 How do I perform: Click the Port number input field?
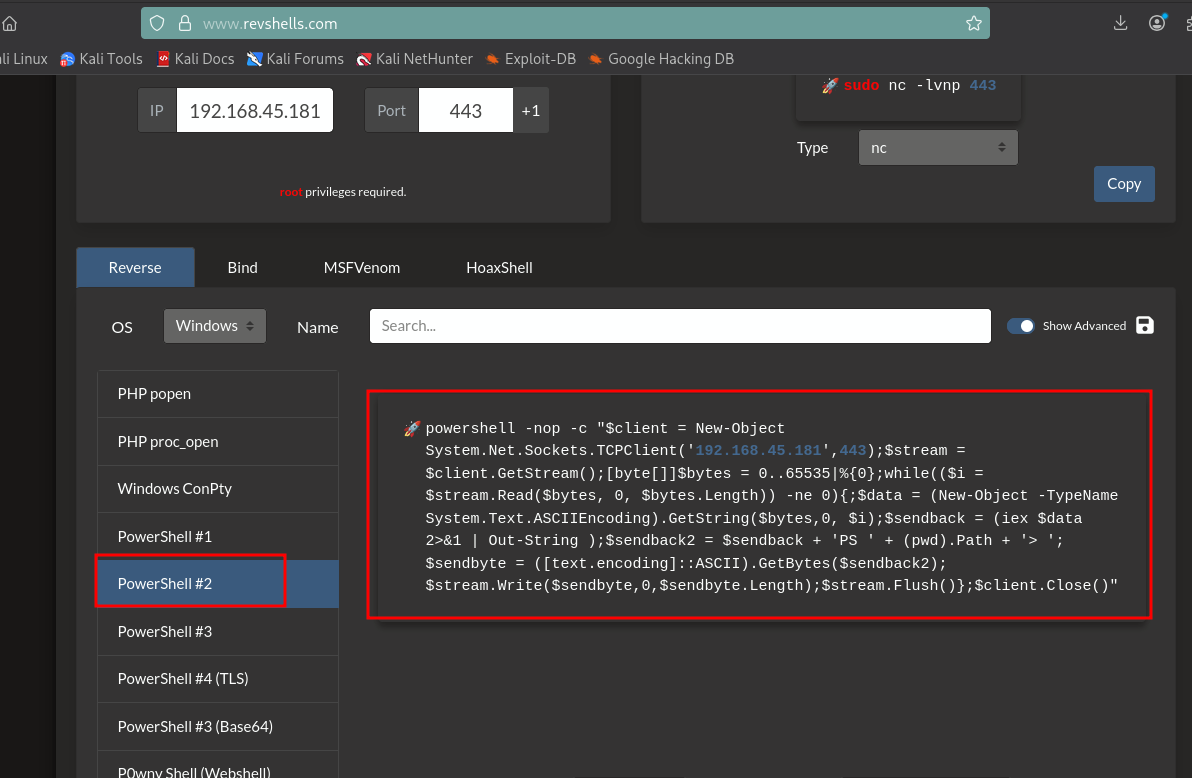click(x=465, y=111)
